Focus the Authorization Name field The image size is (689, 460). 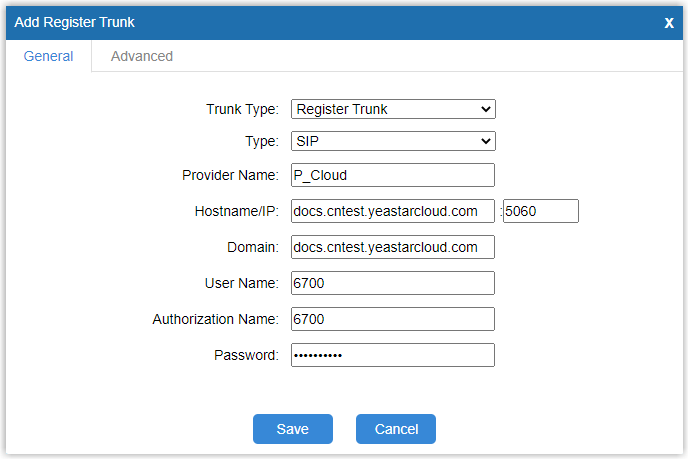click(393, 319)
